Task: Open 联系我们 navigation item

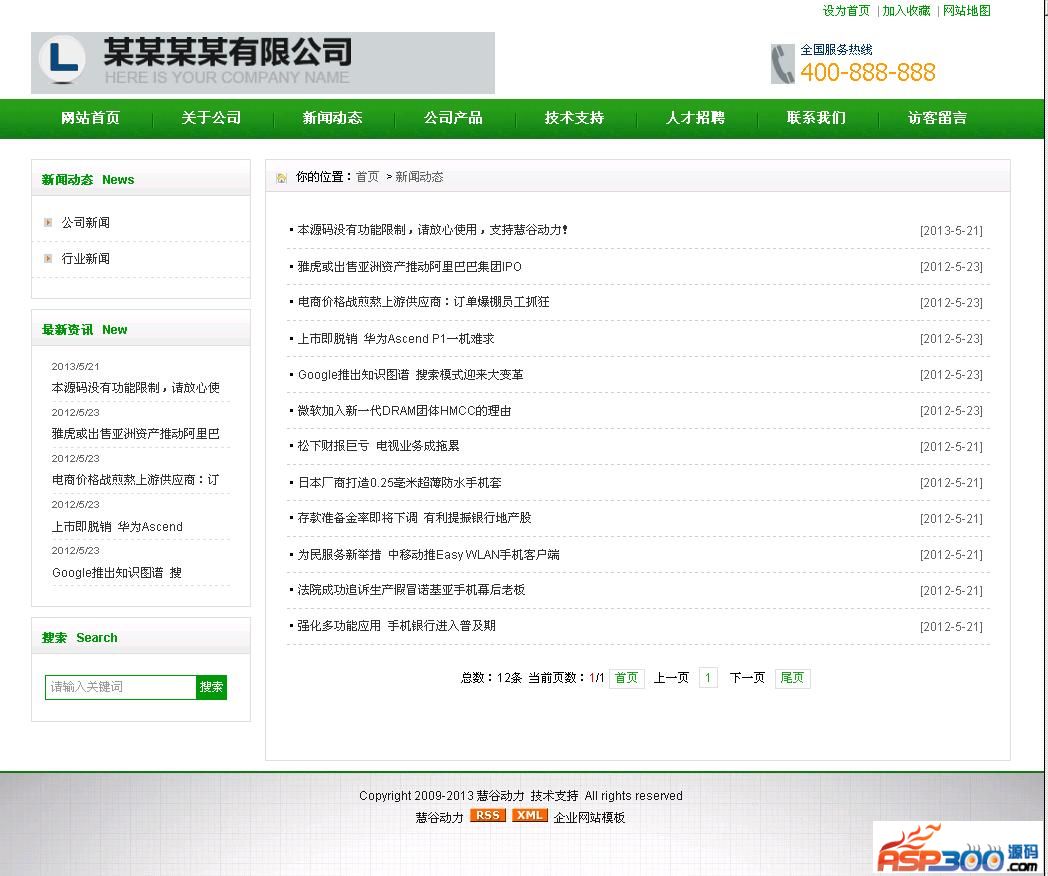Action: [x=816, y=118]
